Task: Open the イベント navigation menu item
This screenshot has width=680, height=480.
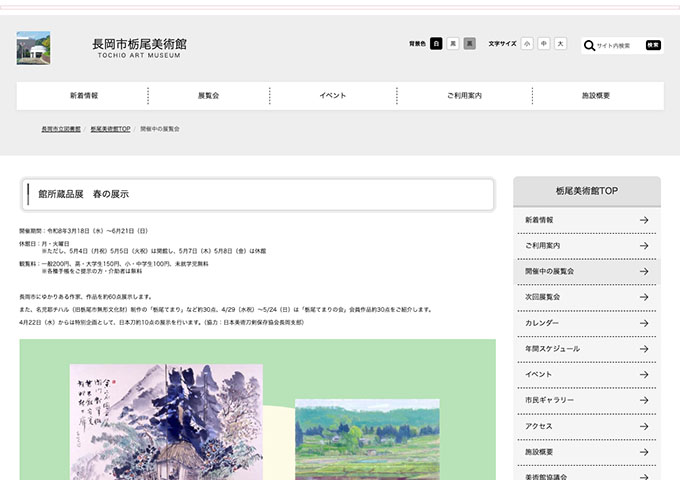Action: [333, 95]
